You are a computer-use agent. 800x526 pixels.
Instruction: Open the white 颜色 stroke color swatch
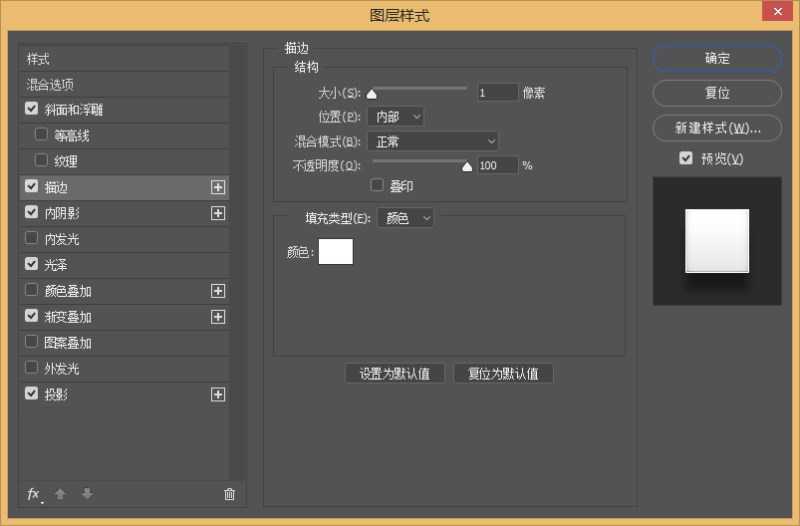(335, 252)
